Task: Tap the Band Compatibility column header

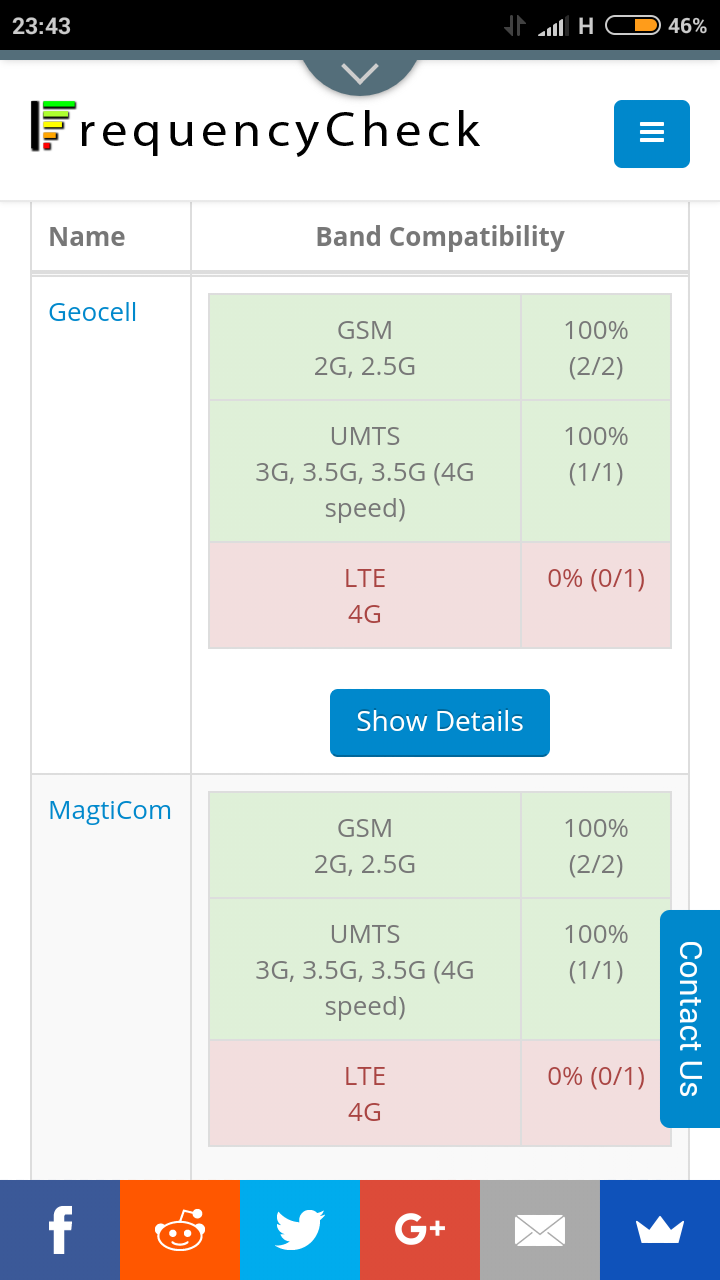Action: (x=440, y=237)
